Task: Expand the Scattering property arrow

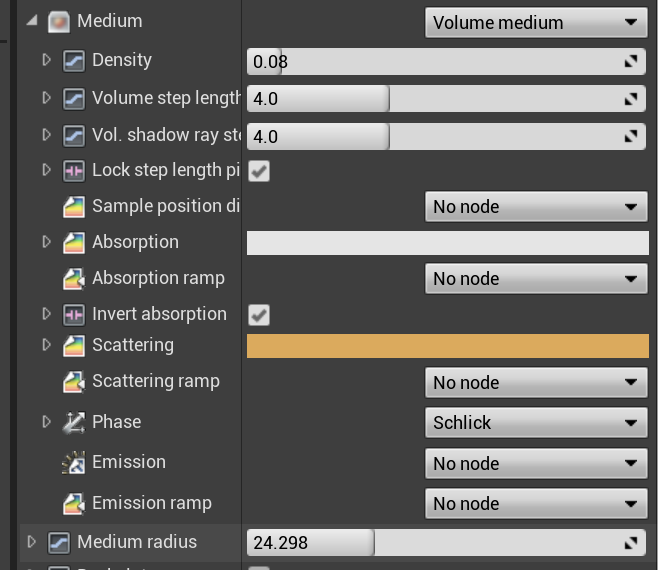Action: click(x=46, y=345)
